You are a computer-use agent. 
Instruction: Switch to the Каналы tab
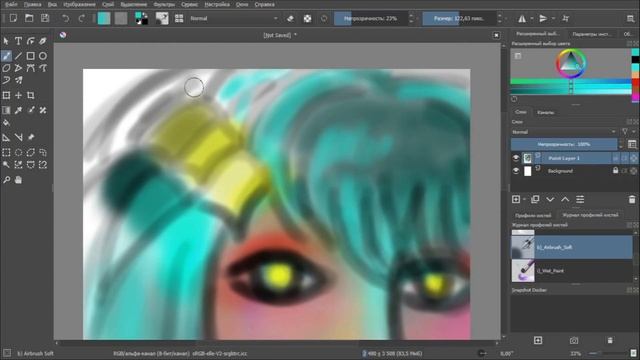[x=546, y=112]
